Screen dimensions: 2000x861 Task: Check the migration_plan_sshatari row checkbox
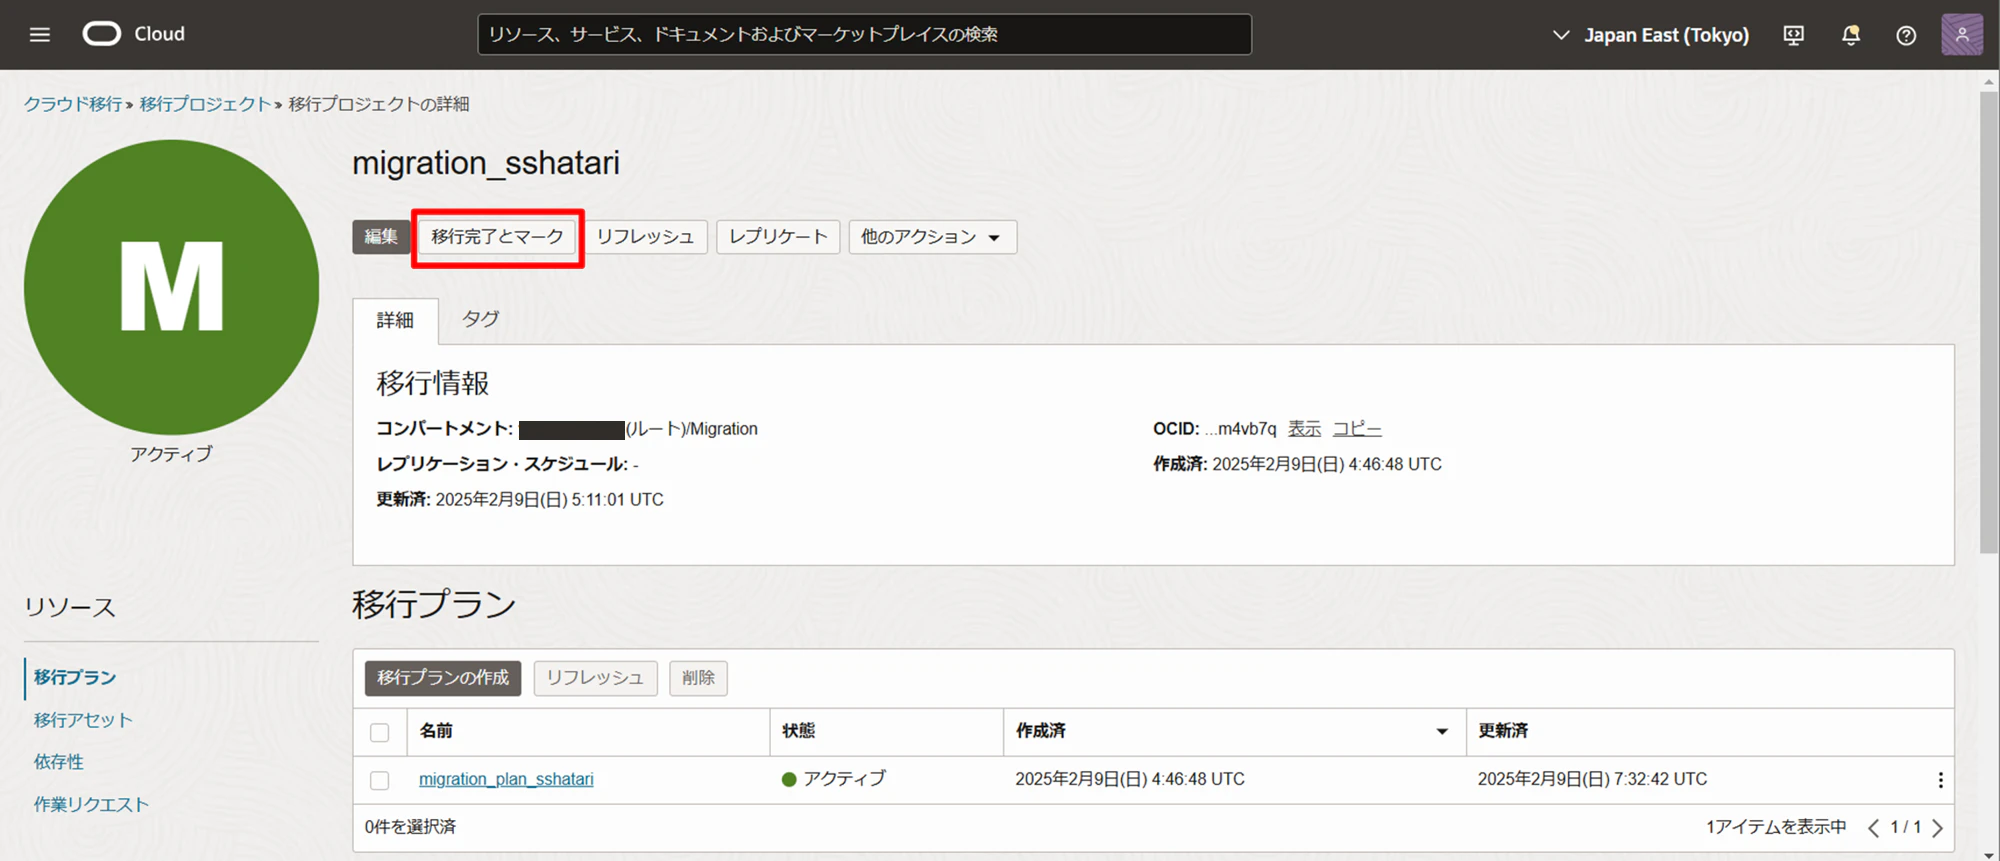380,780
